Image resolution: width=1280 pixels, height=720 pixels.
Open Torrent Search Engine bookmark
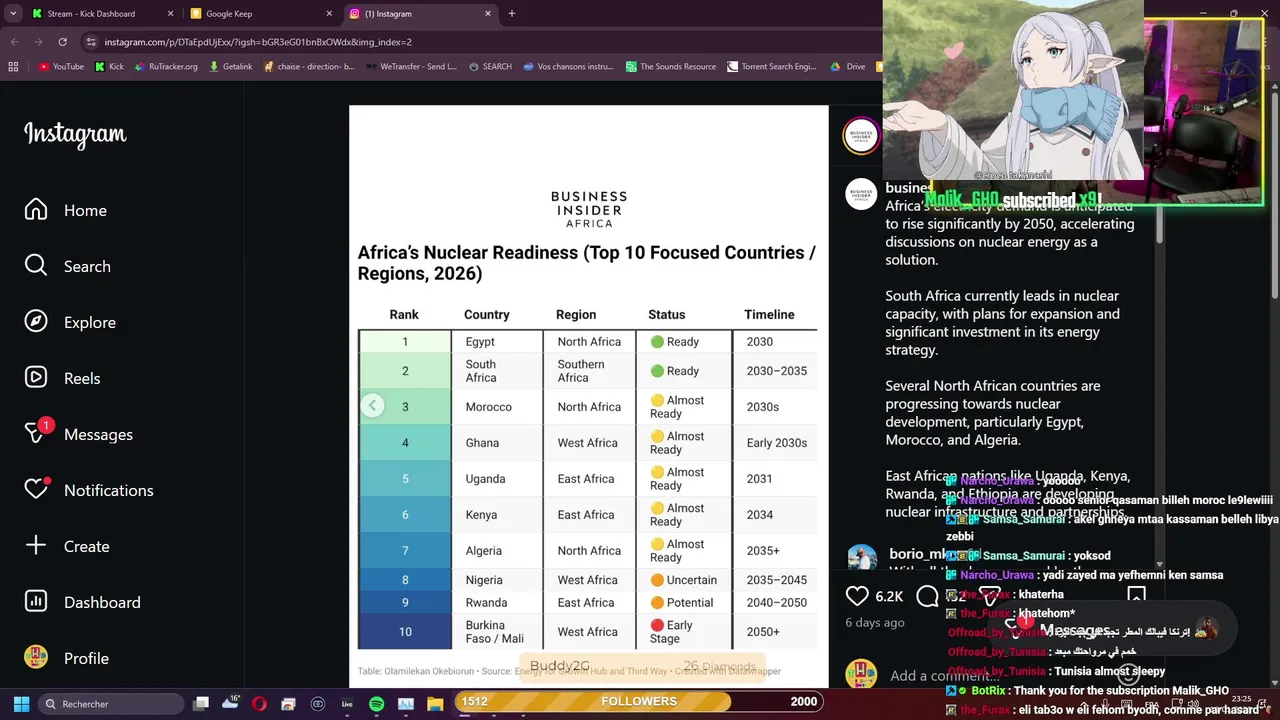tap(772, 67)
